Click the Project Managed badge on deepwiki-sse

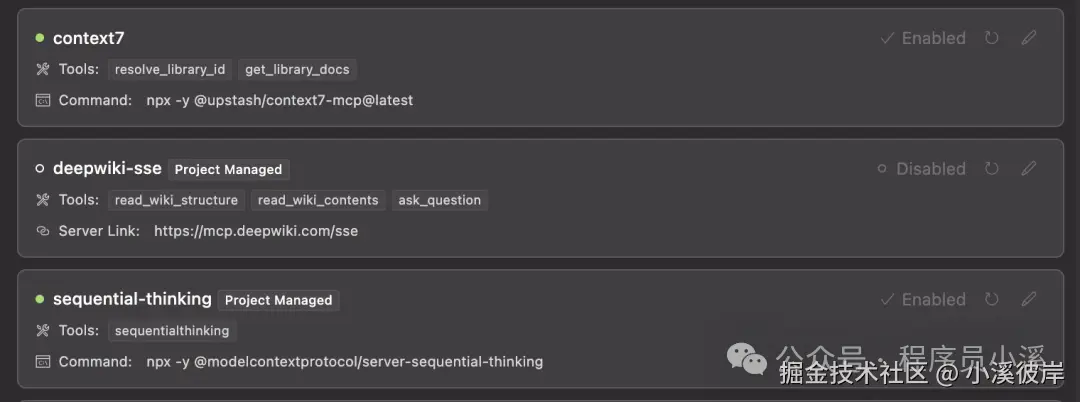click(228, 169)
